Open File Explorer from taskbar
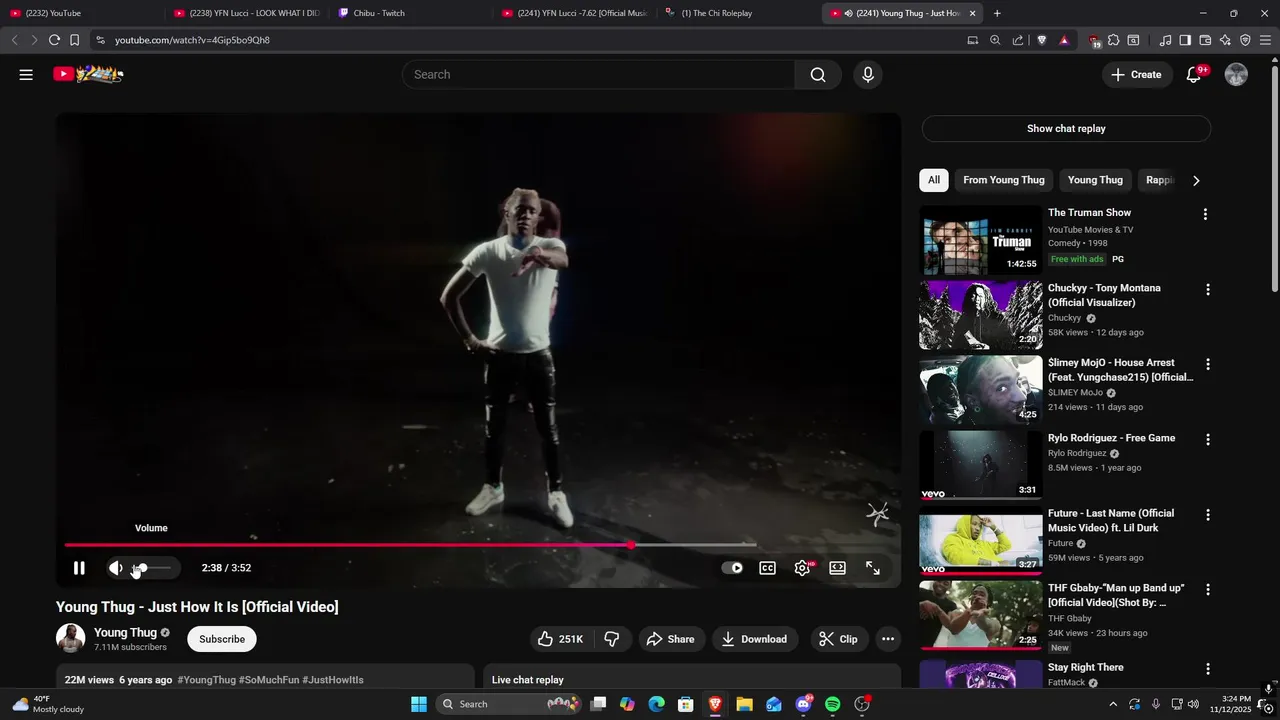The image size is (1280, 720). tap(744, 704)
